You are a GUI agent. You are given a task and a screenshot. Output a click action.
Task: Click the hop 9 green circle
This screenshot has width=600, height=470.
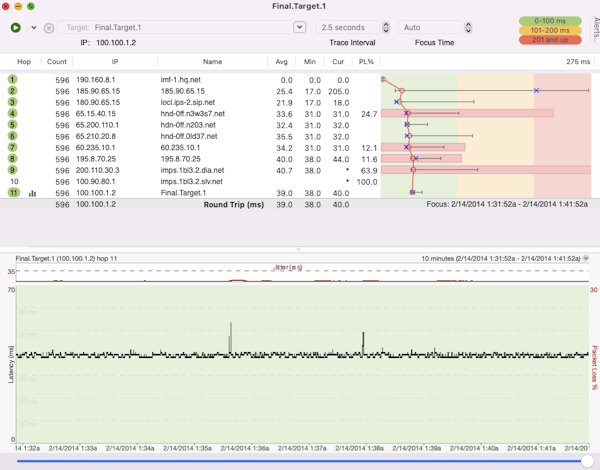(x=13, y=170)
